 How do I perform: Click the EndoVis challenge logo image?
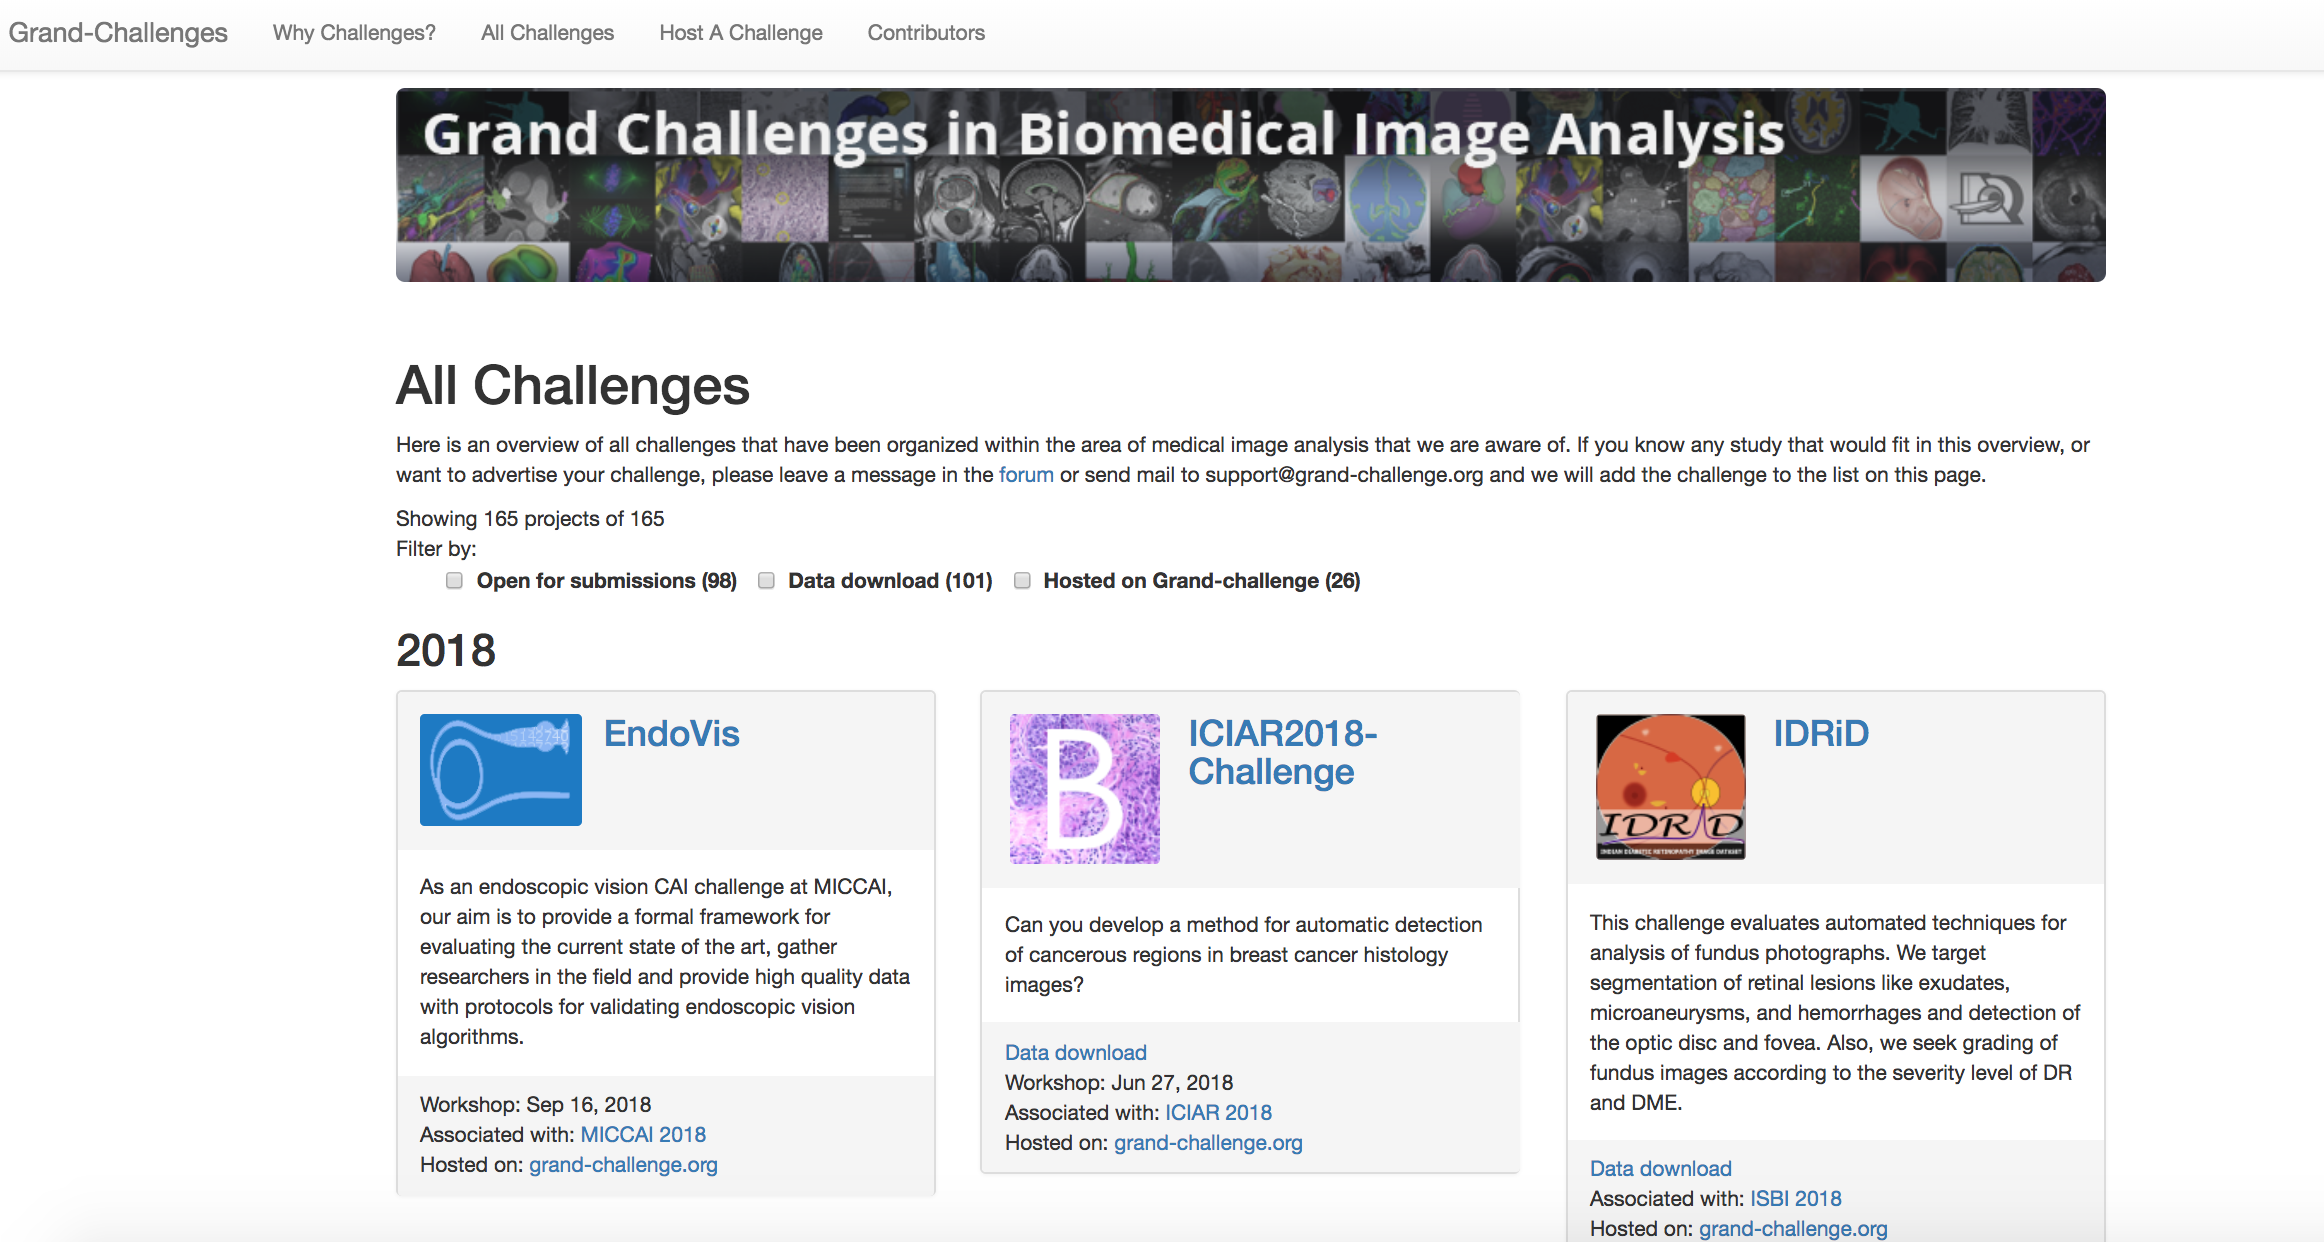(501, 770)
